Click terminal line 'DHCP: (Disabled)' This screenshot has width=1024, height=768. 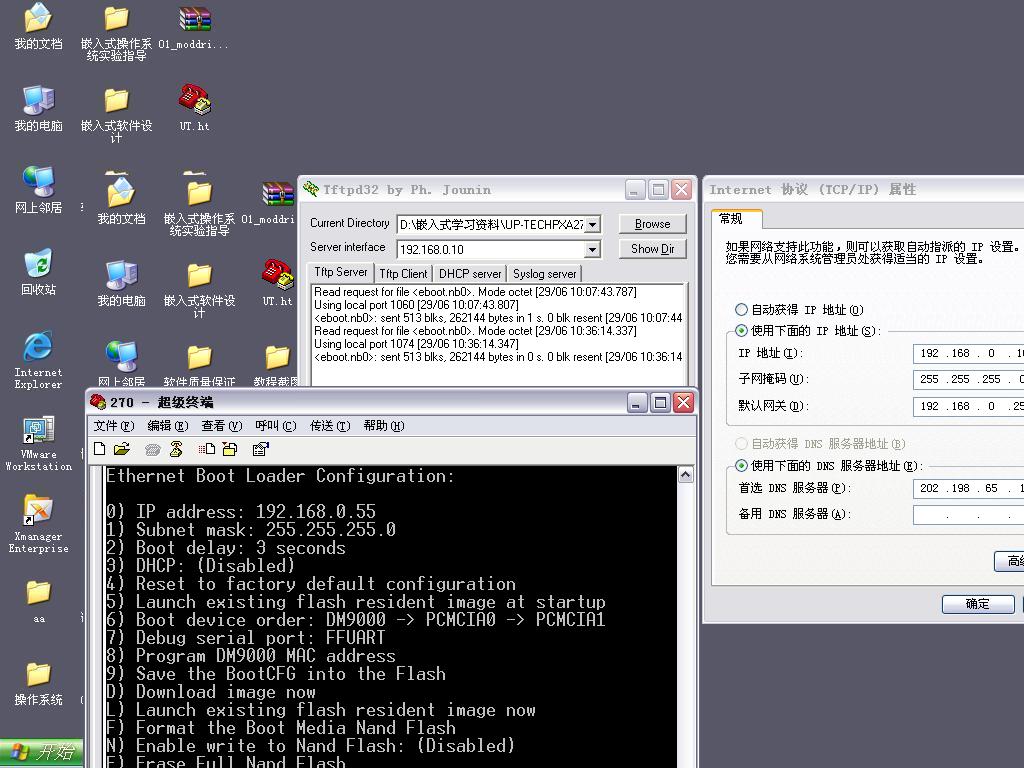click(200, 566)
